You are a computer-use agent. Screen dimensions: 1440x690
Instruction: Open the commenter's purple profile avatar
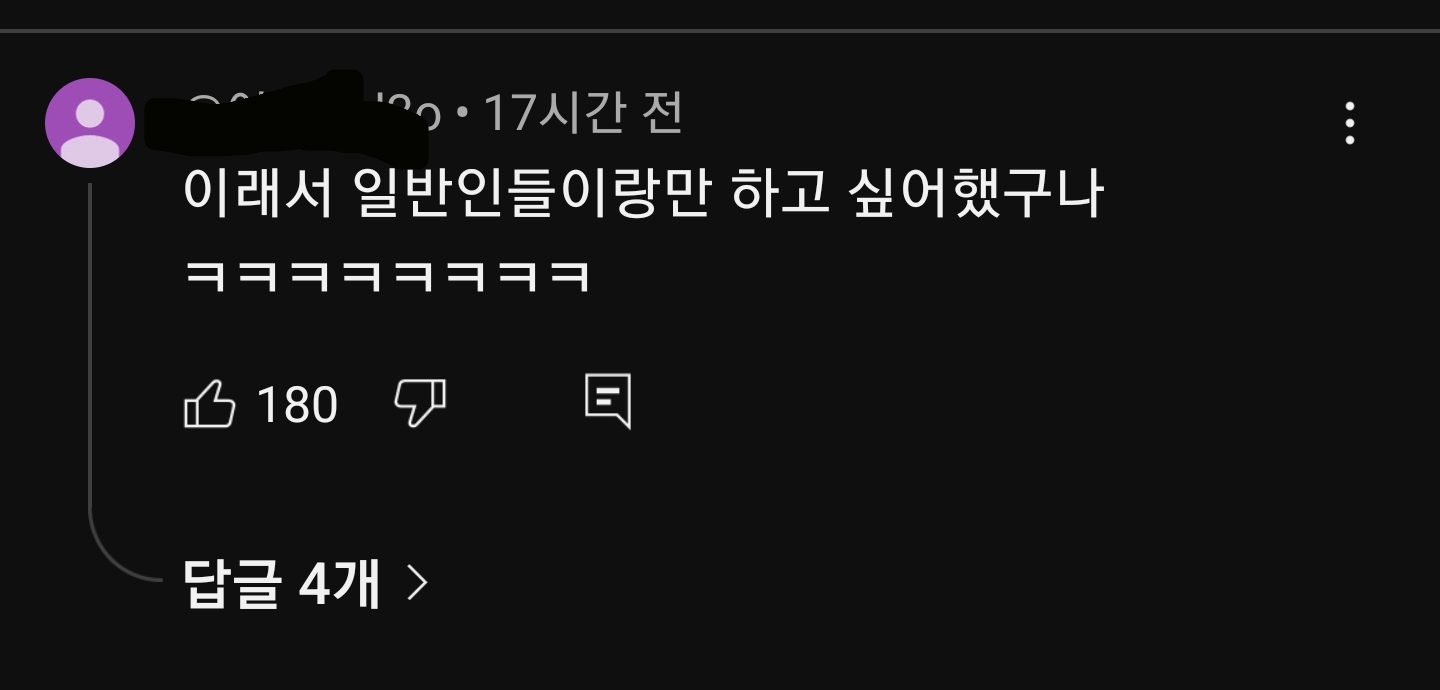[x=90, y=123]
